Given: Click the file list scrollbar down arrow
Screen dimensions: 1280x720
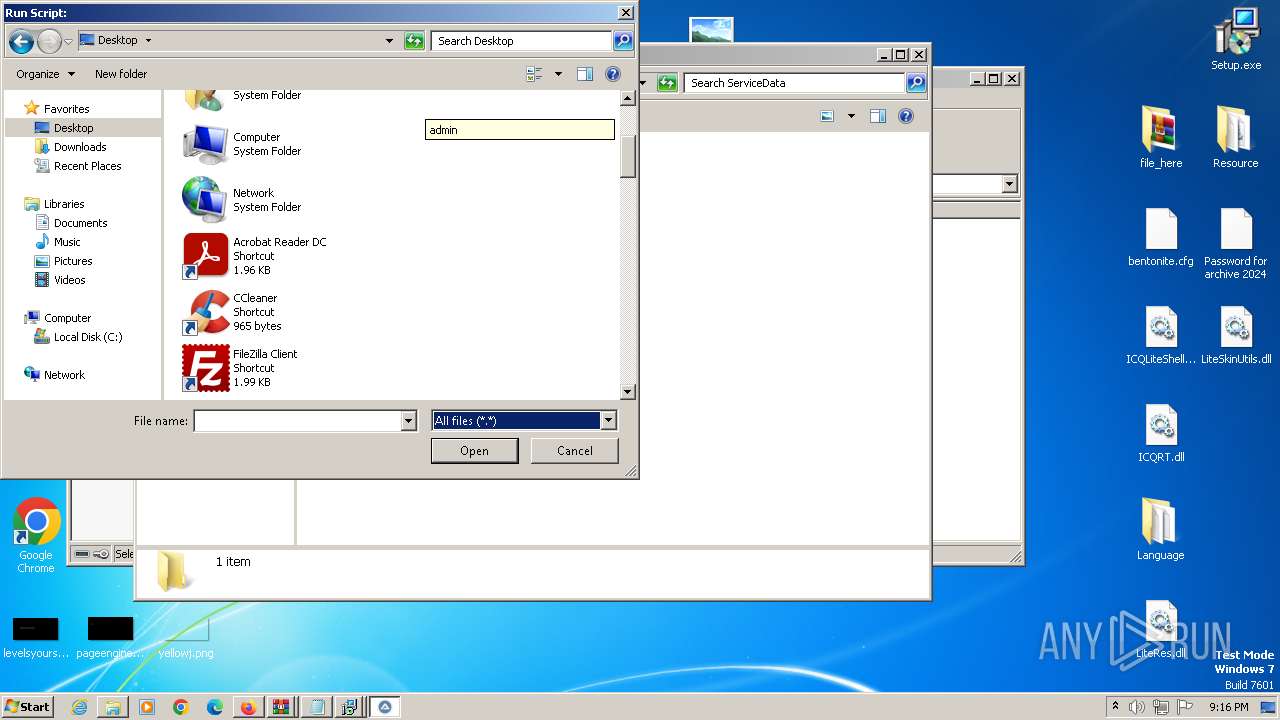Looking at the screenshot, I should [x=628, y=393].
